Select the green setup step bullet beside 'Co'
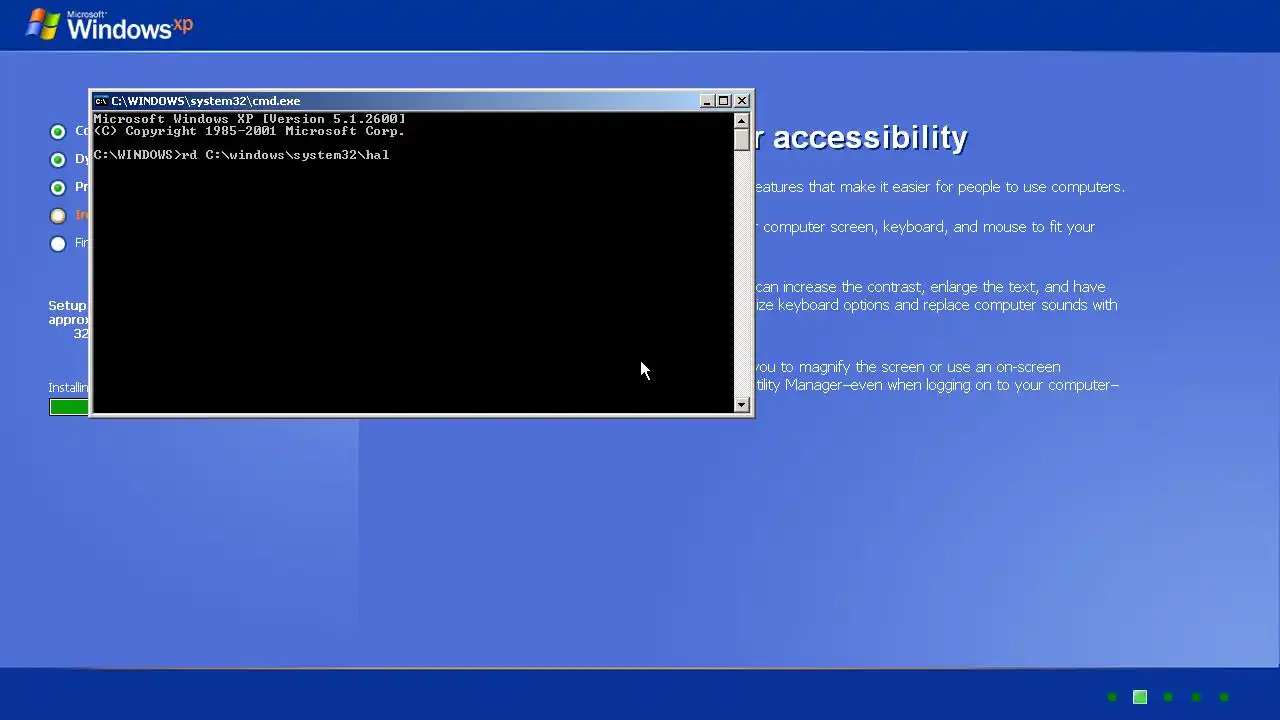This screenshot has height=720, width=1280. [58, 131]
